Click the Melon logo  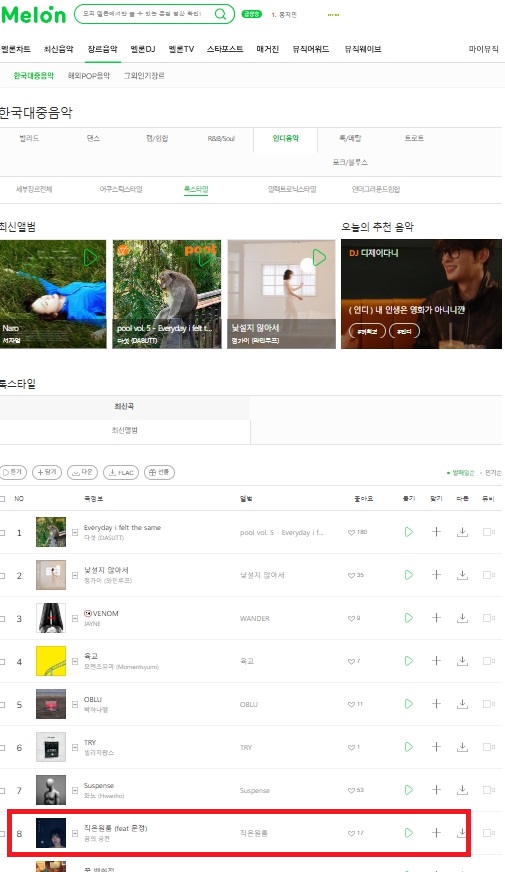(x=33, y=14)
